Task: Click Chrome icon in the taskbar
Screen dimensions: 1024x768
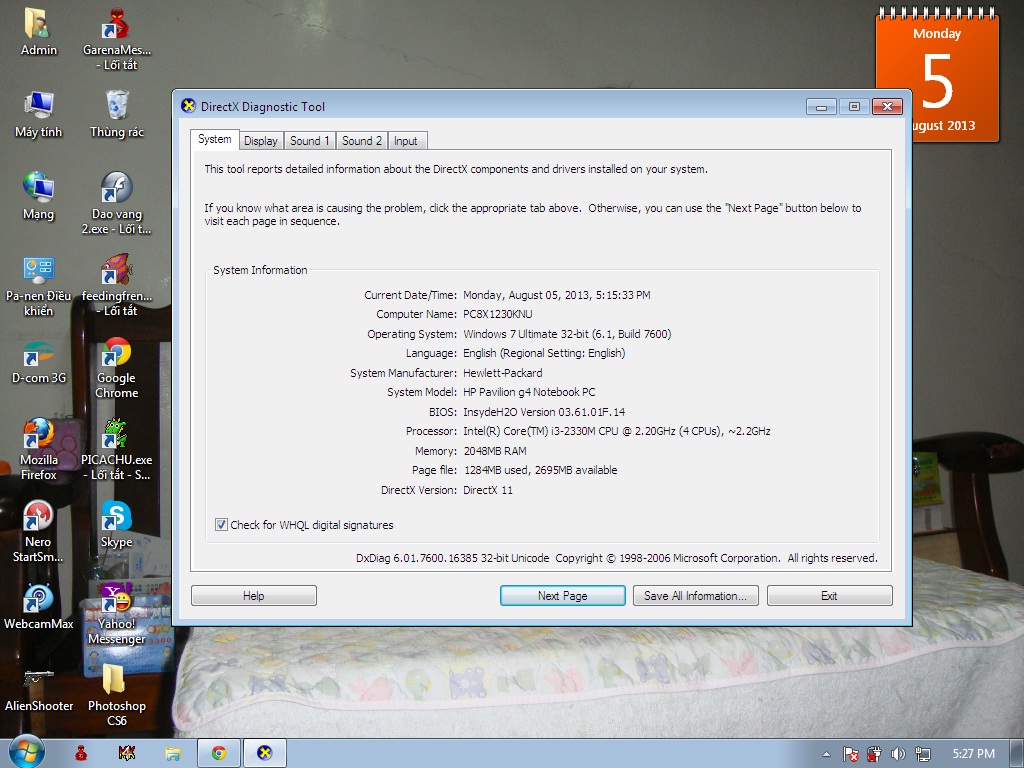Action: [218, 753]
